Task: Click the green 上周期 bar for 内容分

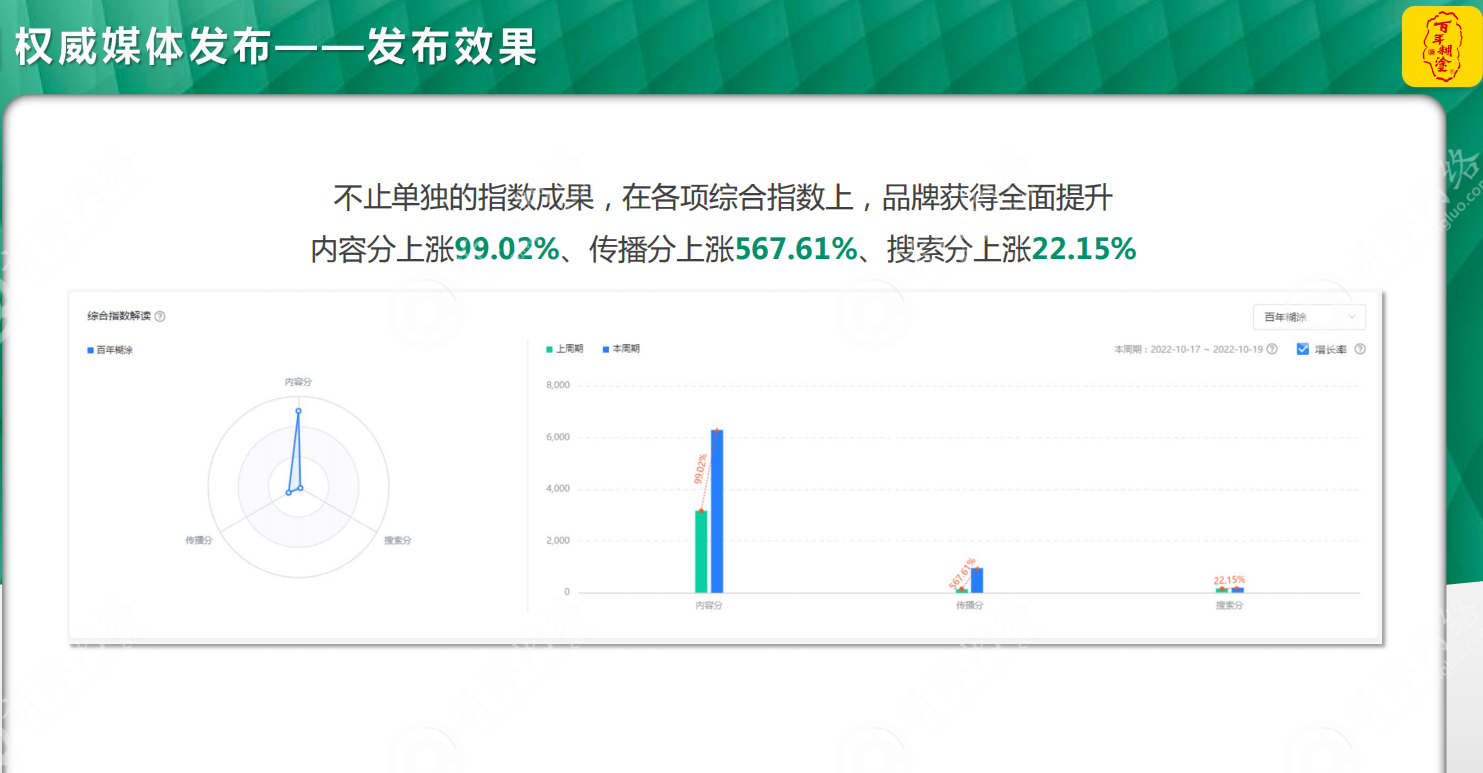Action: point(701,551)
